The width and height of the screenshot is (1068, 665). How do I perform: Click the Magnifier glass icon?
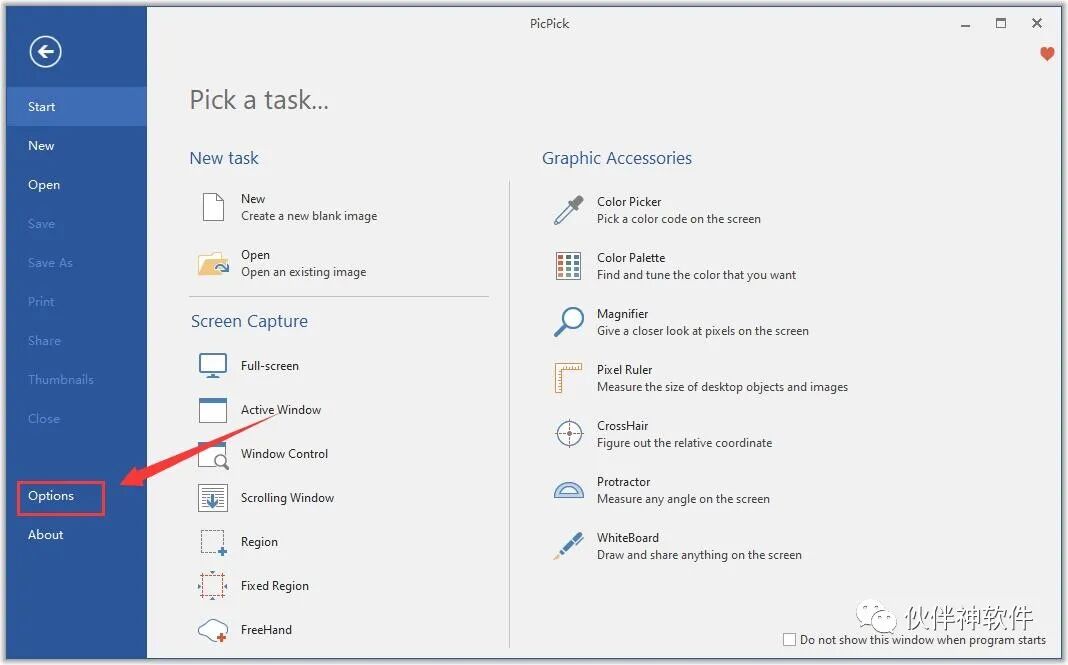[569, 322]
